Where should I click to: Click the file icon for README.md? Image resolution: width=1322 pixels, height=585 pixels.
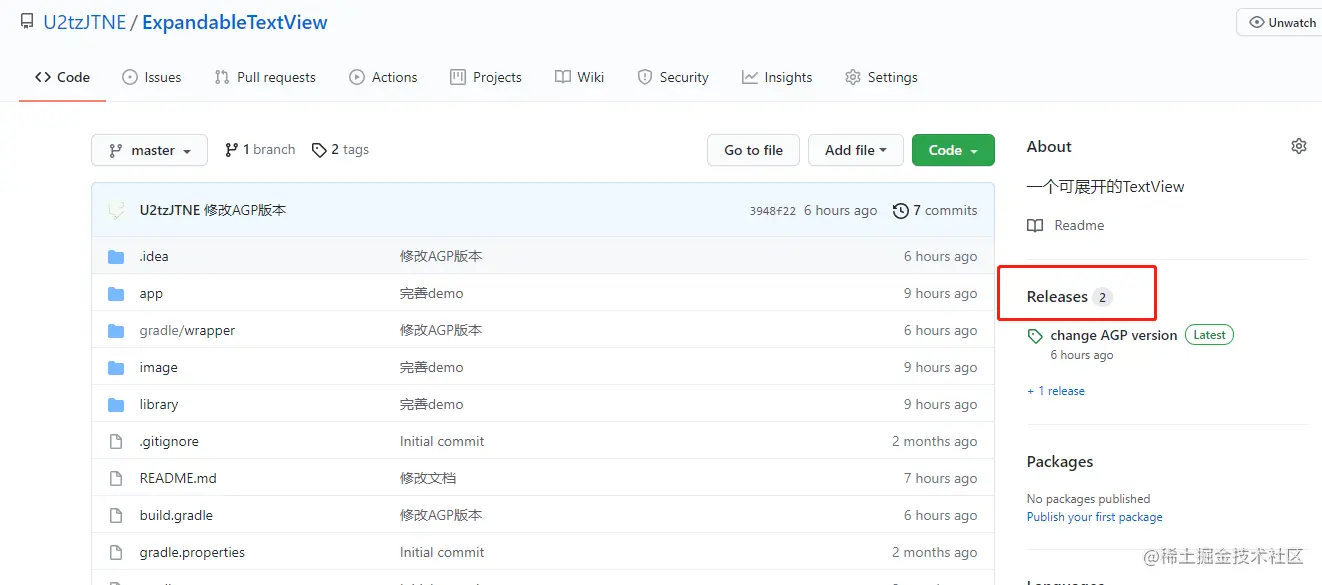coord(116,478)
